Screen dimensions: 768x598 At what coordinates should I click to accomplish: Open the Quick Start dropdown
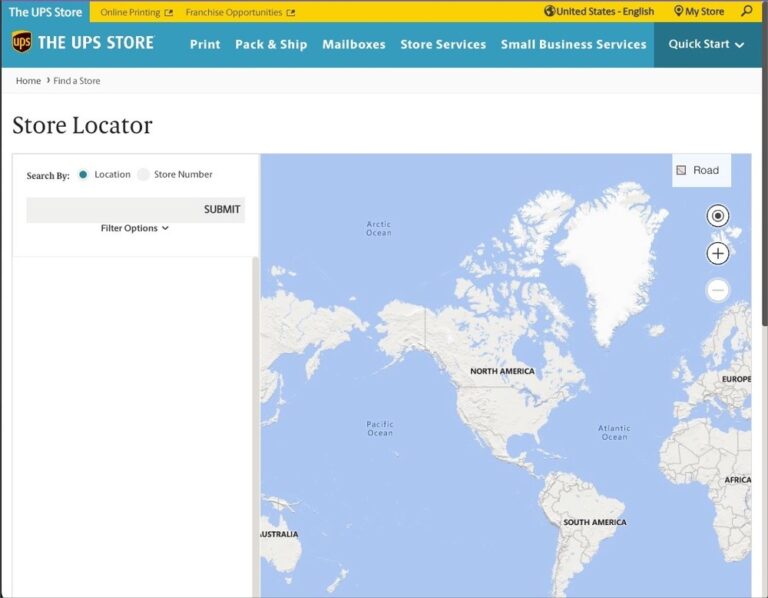click(707, 44)
